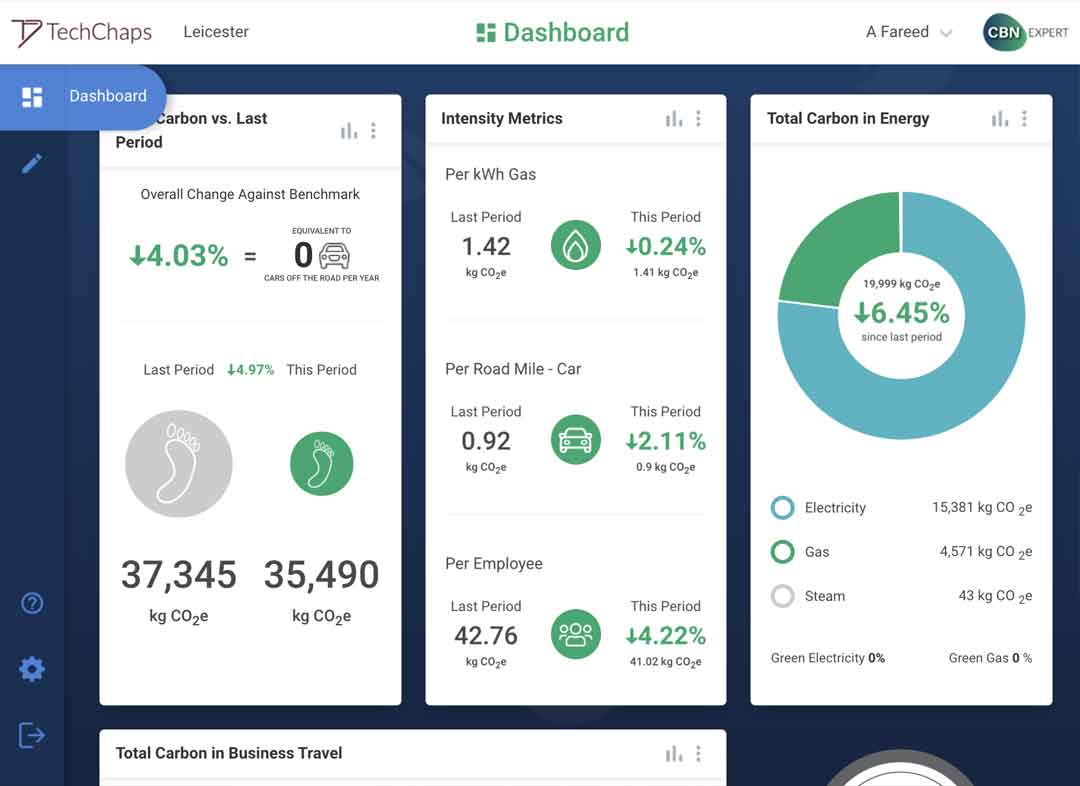Open settings via the gear icon
Screen dimensions: 1080x786
[32, 669]
